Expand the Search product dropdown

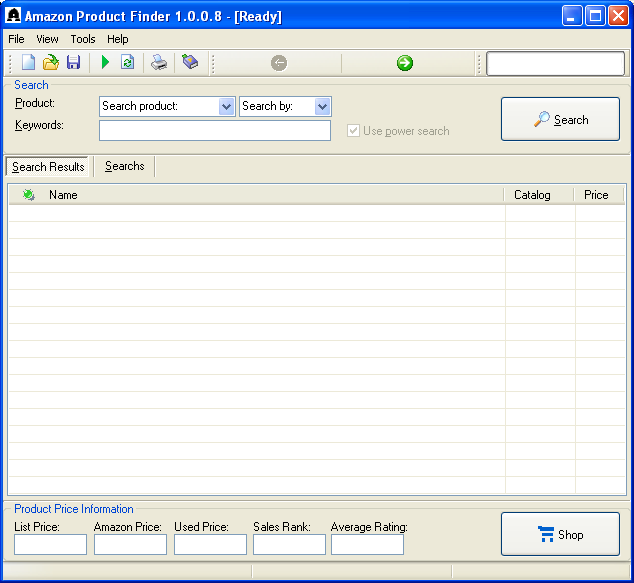[x=226, y=106]
